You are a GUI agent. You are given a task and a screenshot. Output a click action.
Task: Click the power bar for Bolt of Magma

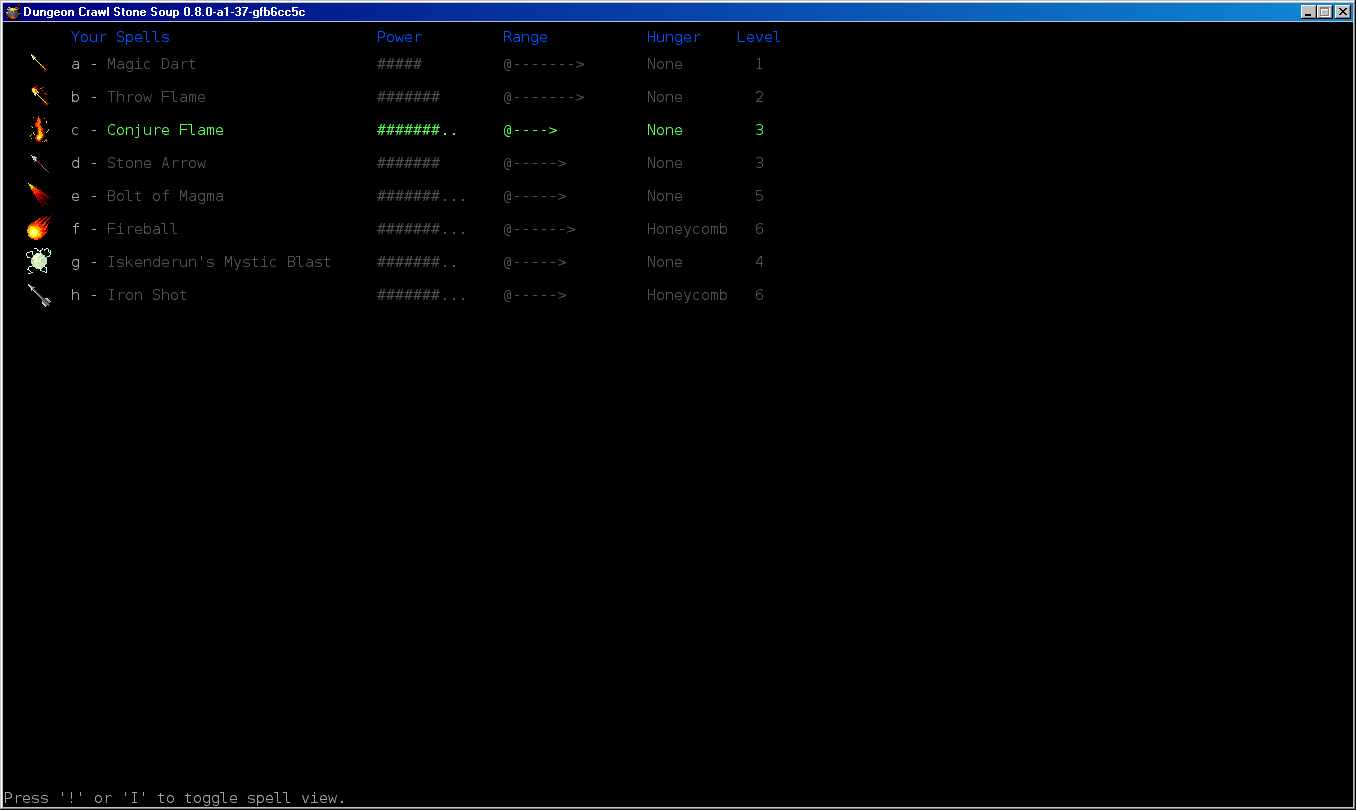[422, 196]
